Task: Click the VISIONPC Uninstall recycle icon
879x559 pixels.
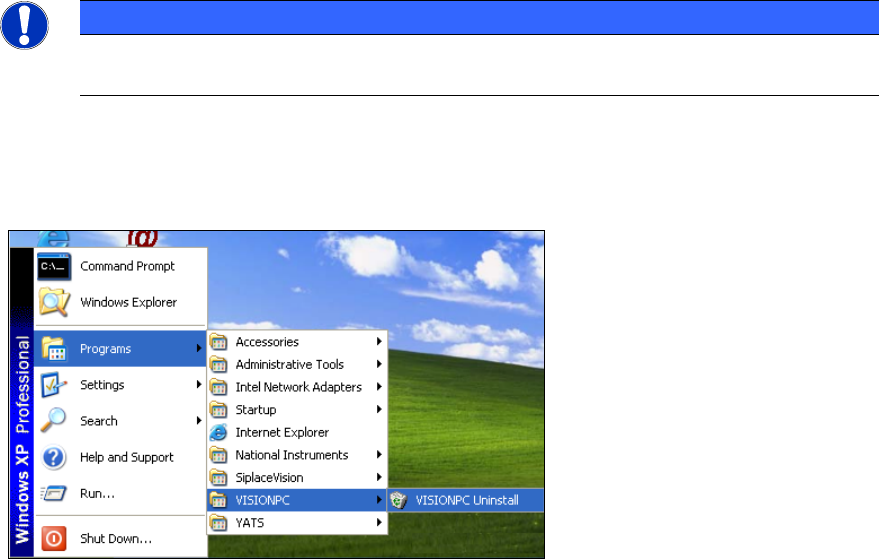Action: click(399, 500)
